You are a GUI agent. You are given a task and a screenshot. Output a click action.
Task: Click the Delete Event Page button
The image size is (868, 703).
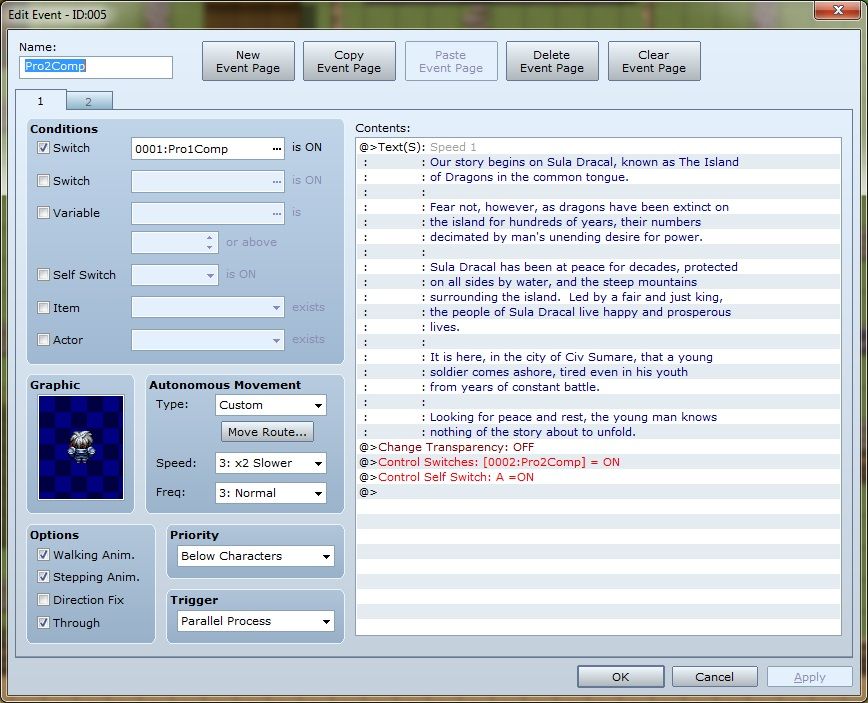pos(552,62)
